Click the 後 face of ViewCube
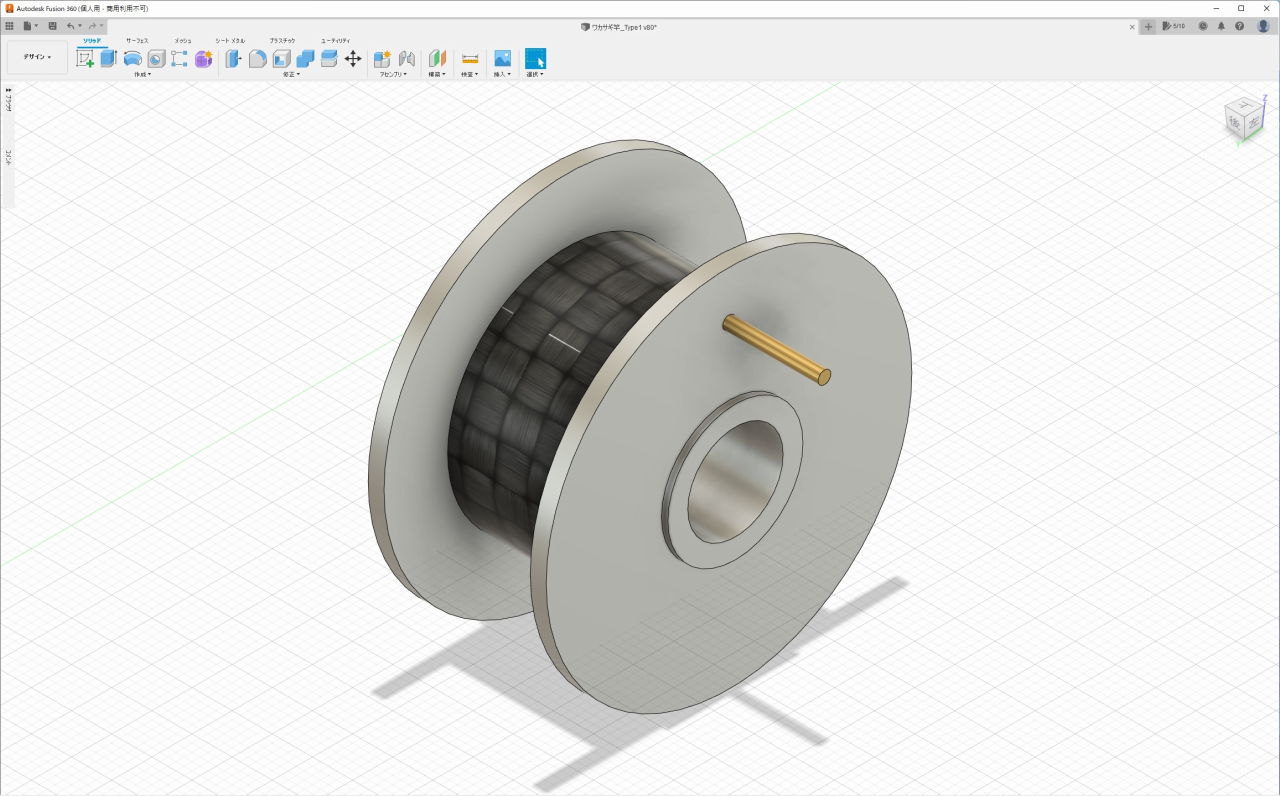 pyautogui.click(x=1235, y=122)
